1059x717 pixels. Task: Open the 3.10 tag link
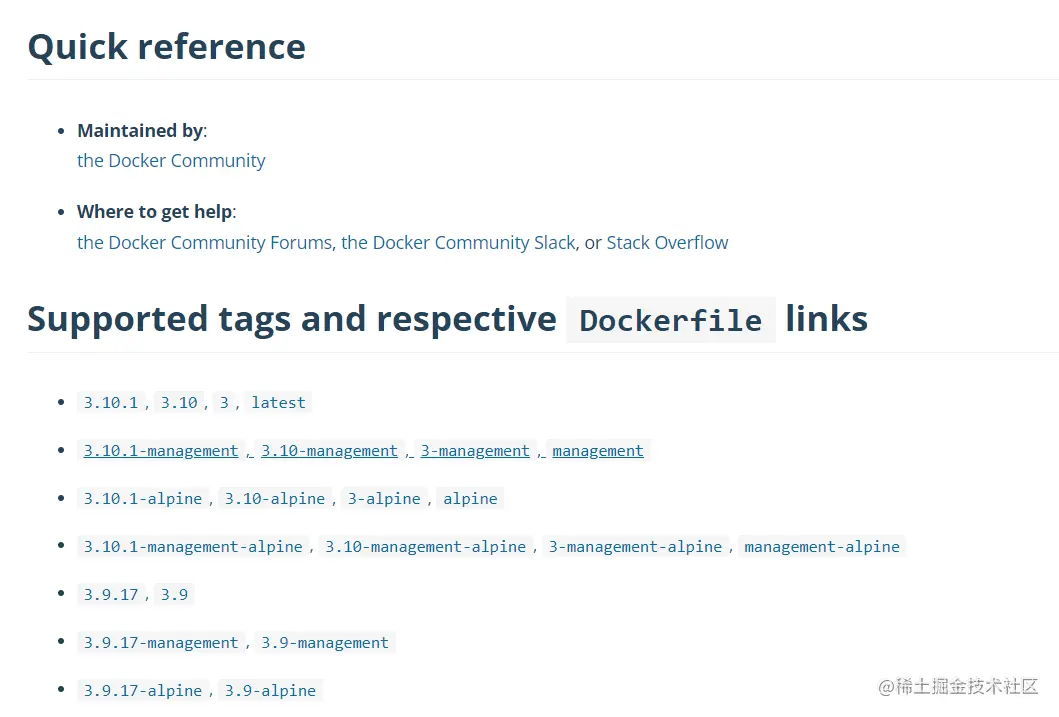(x=179, y=403)
